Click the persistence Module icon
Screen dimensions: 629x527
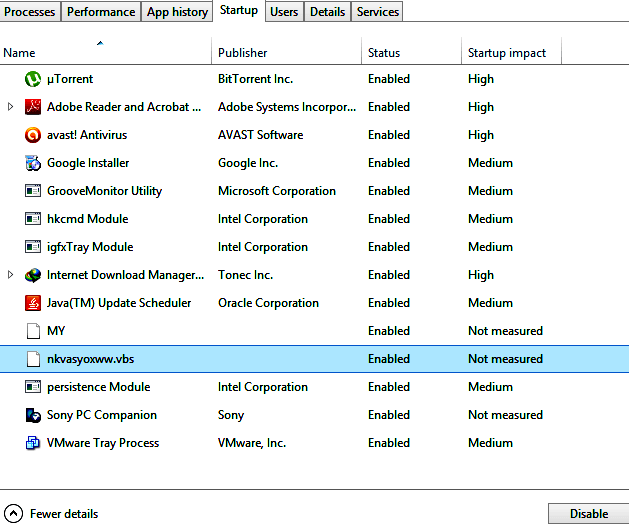[x=32, y=387]
